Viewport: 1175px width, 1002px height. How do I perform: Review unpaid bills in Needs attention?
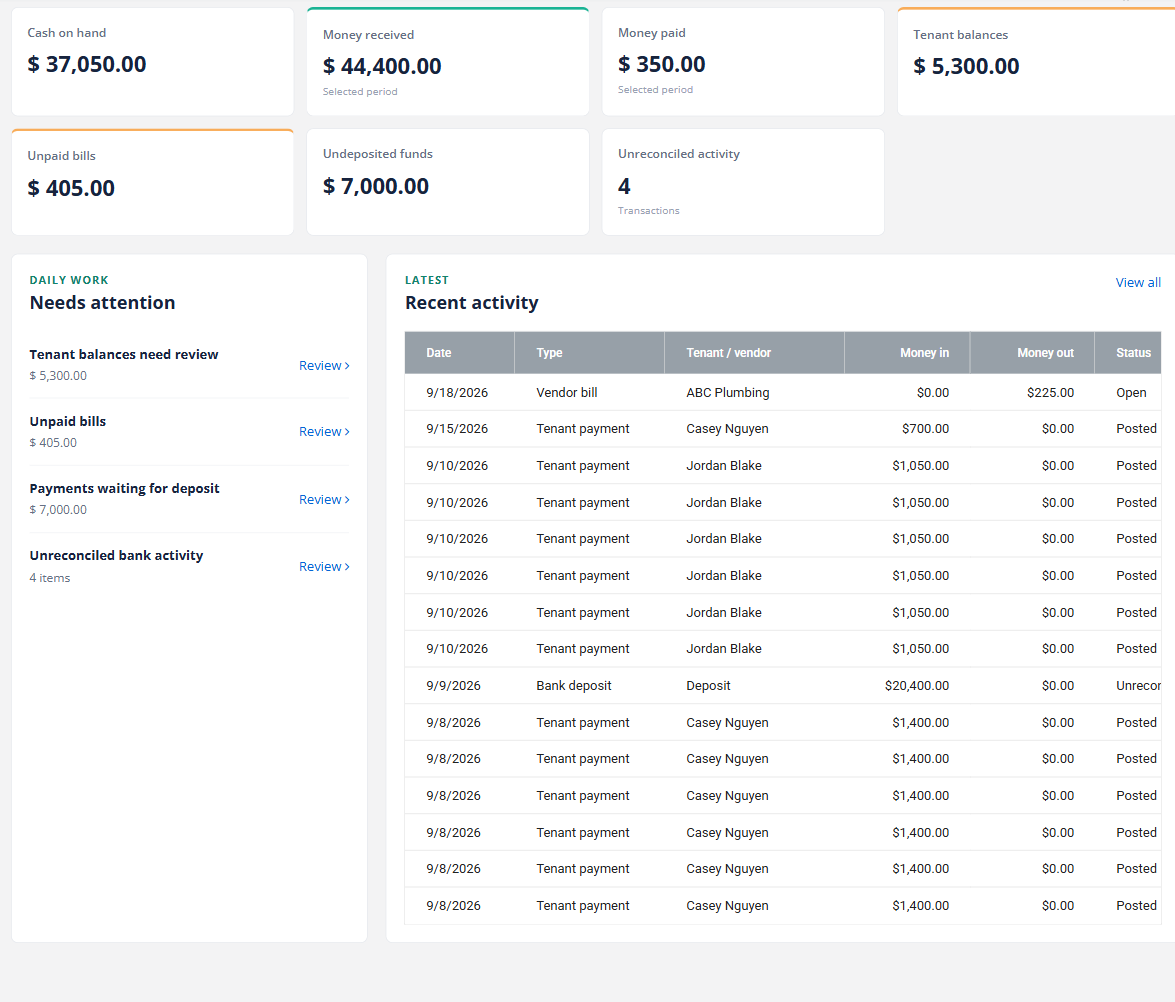[x=324, y=432]
